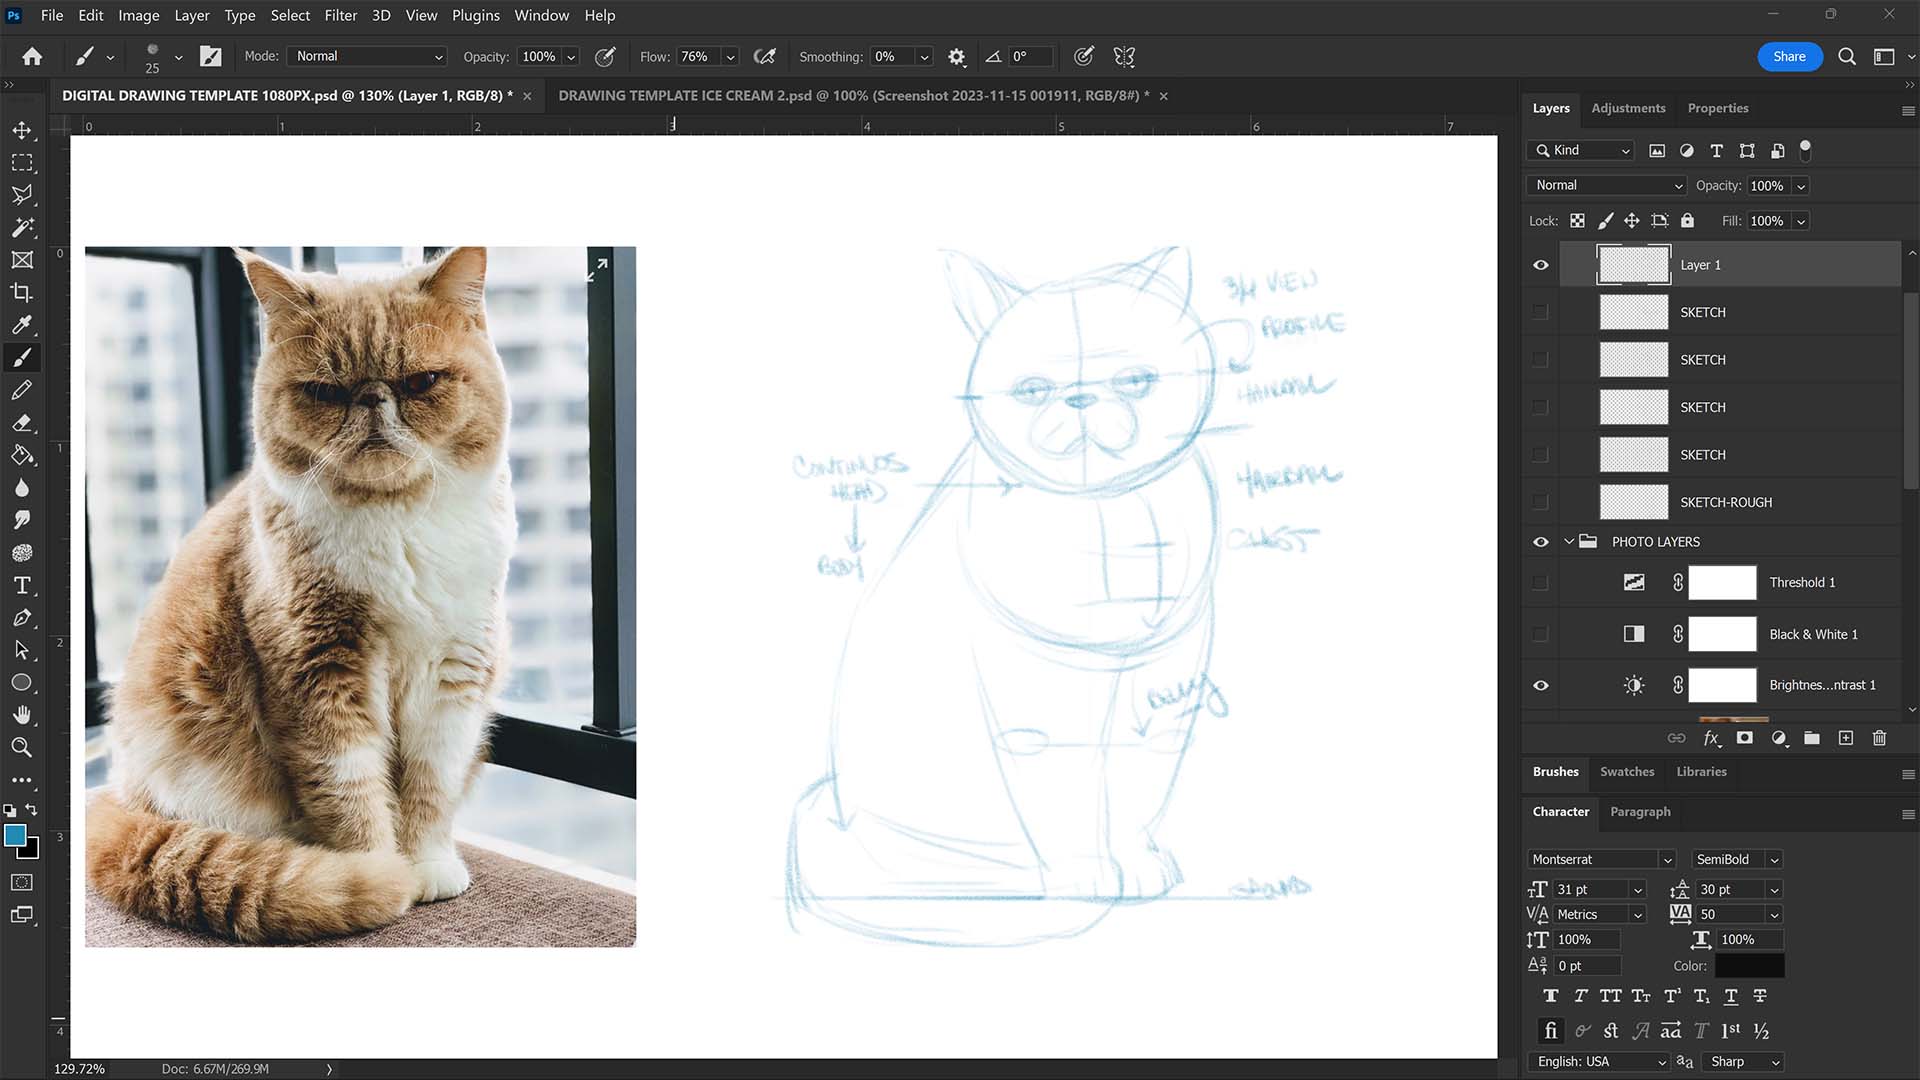Show the Threshold 1 adjustment layer
Screen dimensions: 1920x1080
[x=1541, y=583]
